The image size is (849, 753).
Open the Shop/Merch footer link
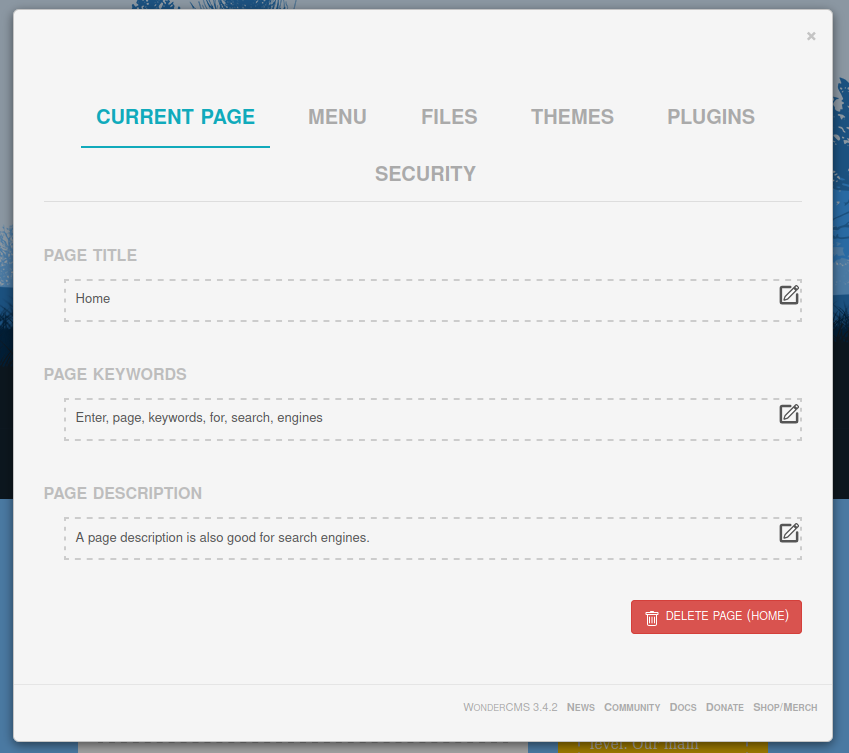pyautogui.click(x=785, y=707)
